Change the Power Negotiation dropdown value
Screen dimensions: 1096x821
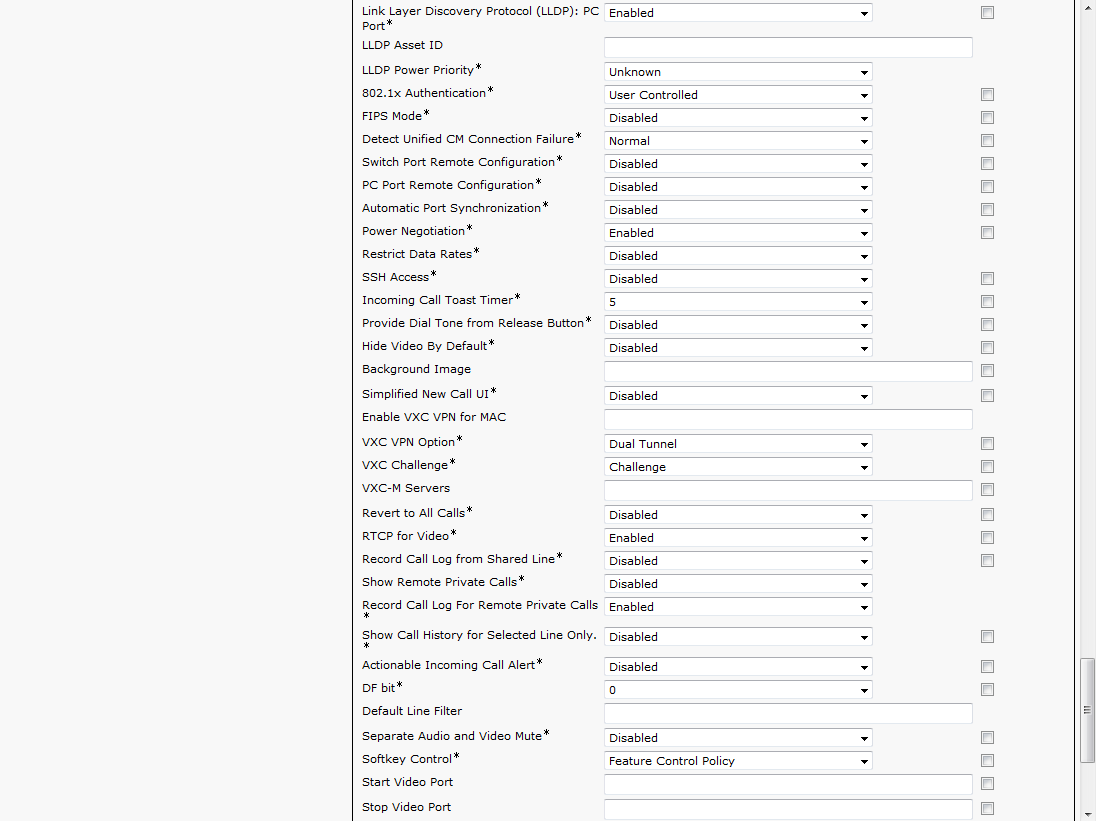pos(738,233)
